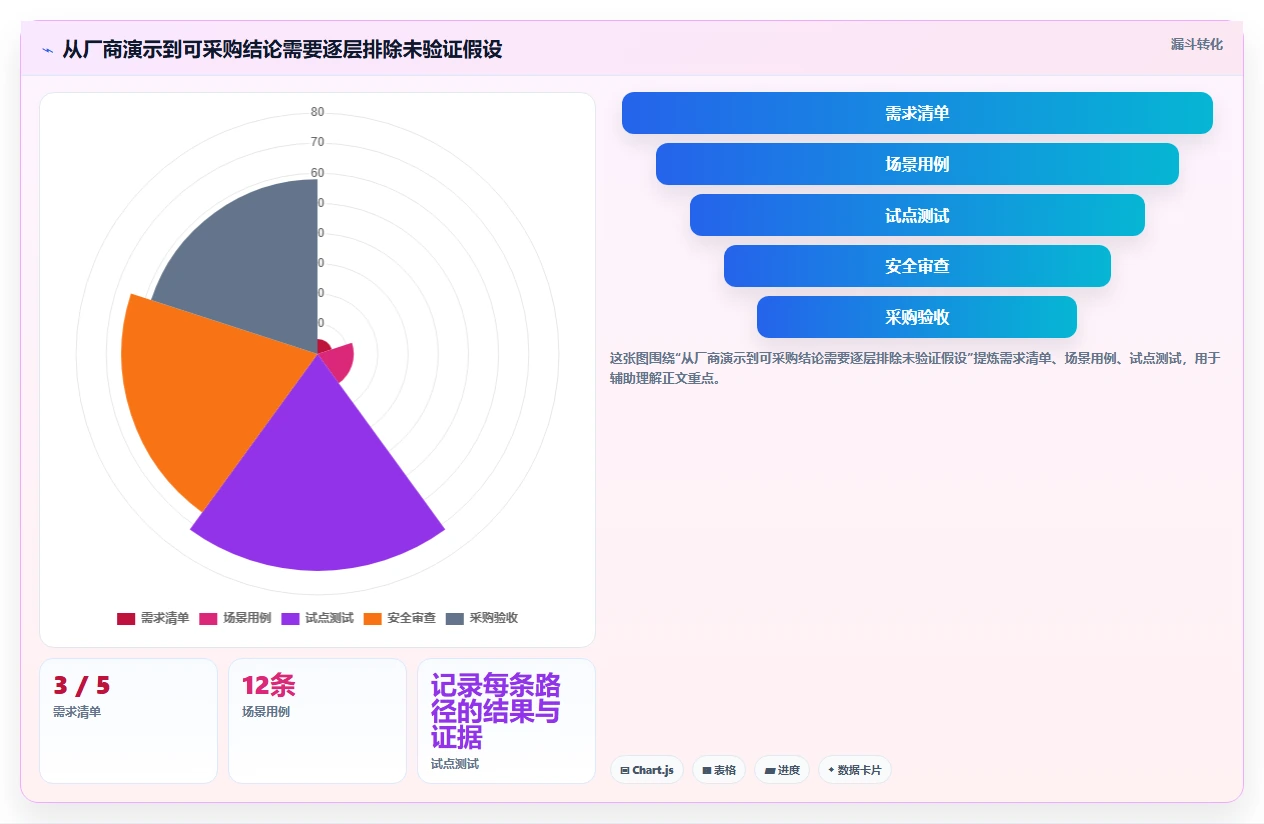The image size is (1264, 824).
Task: Select the 场景用例 funnel stage bar
Action: 917,164
